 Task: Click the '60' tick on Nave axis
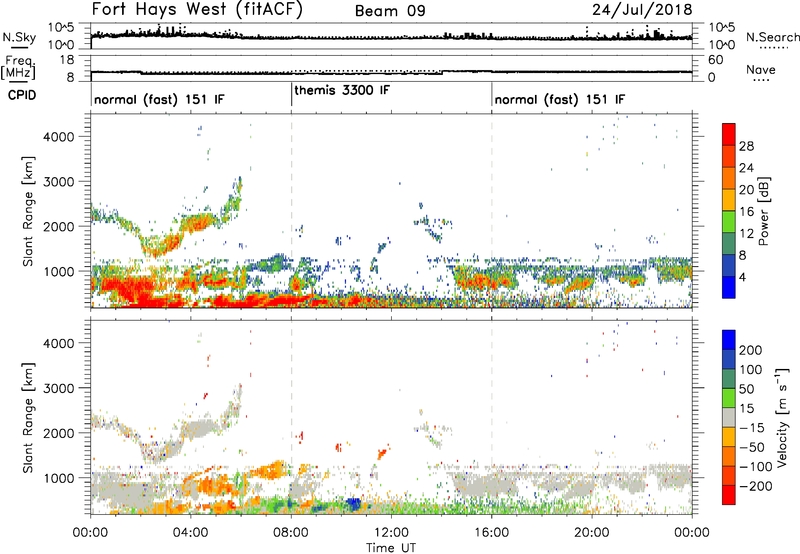pos(716,60)
